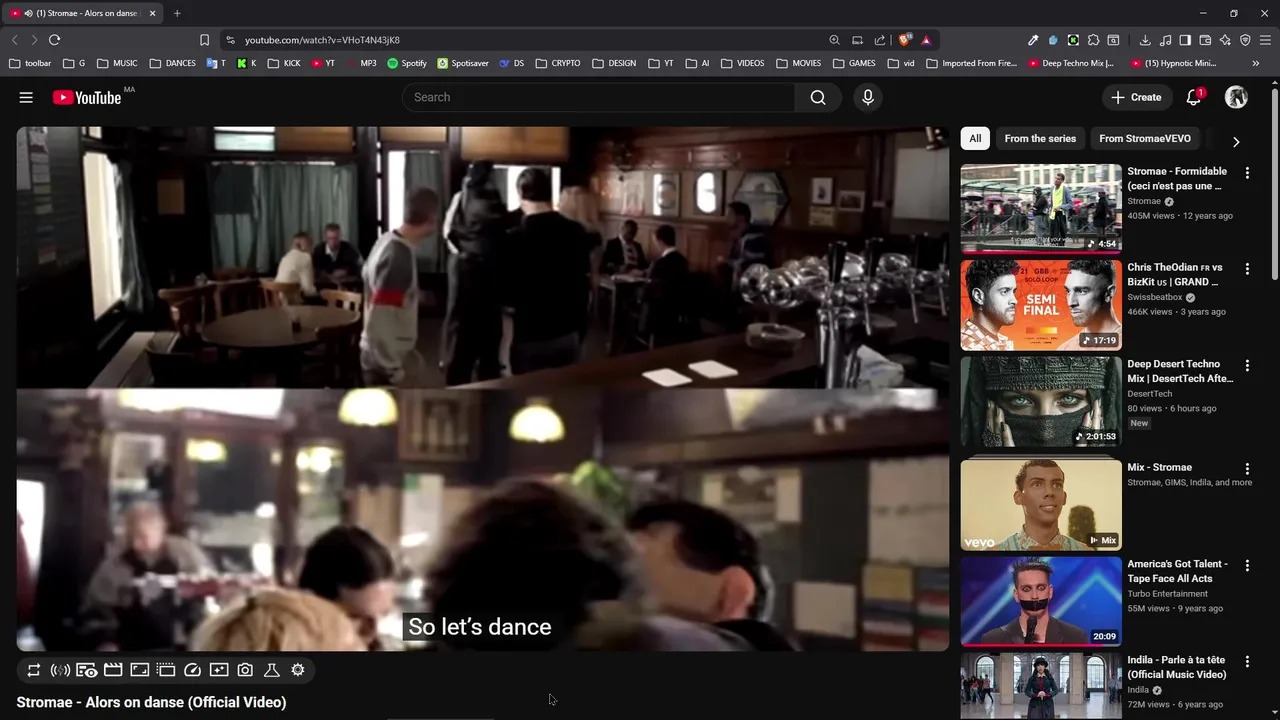Image resolution: width=1280 pixels, height=720 pixels.
Task: Open the Chris TheOdian vs BizKit thumbnail
Action: tap(1041, 305)
